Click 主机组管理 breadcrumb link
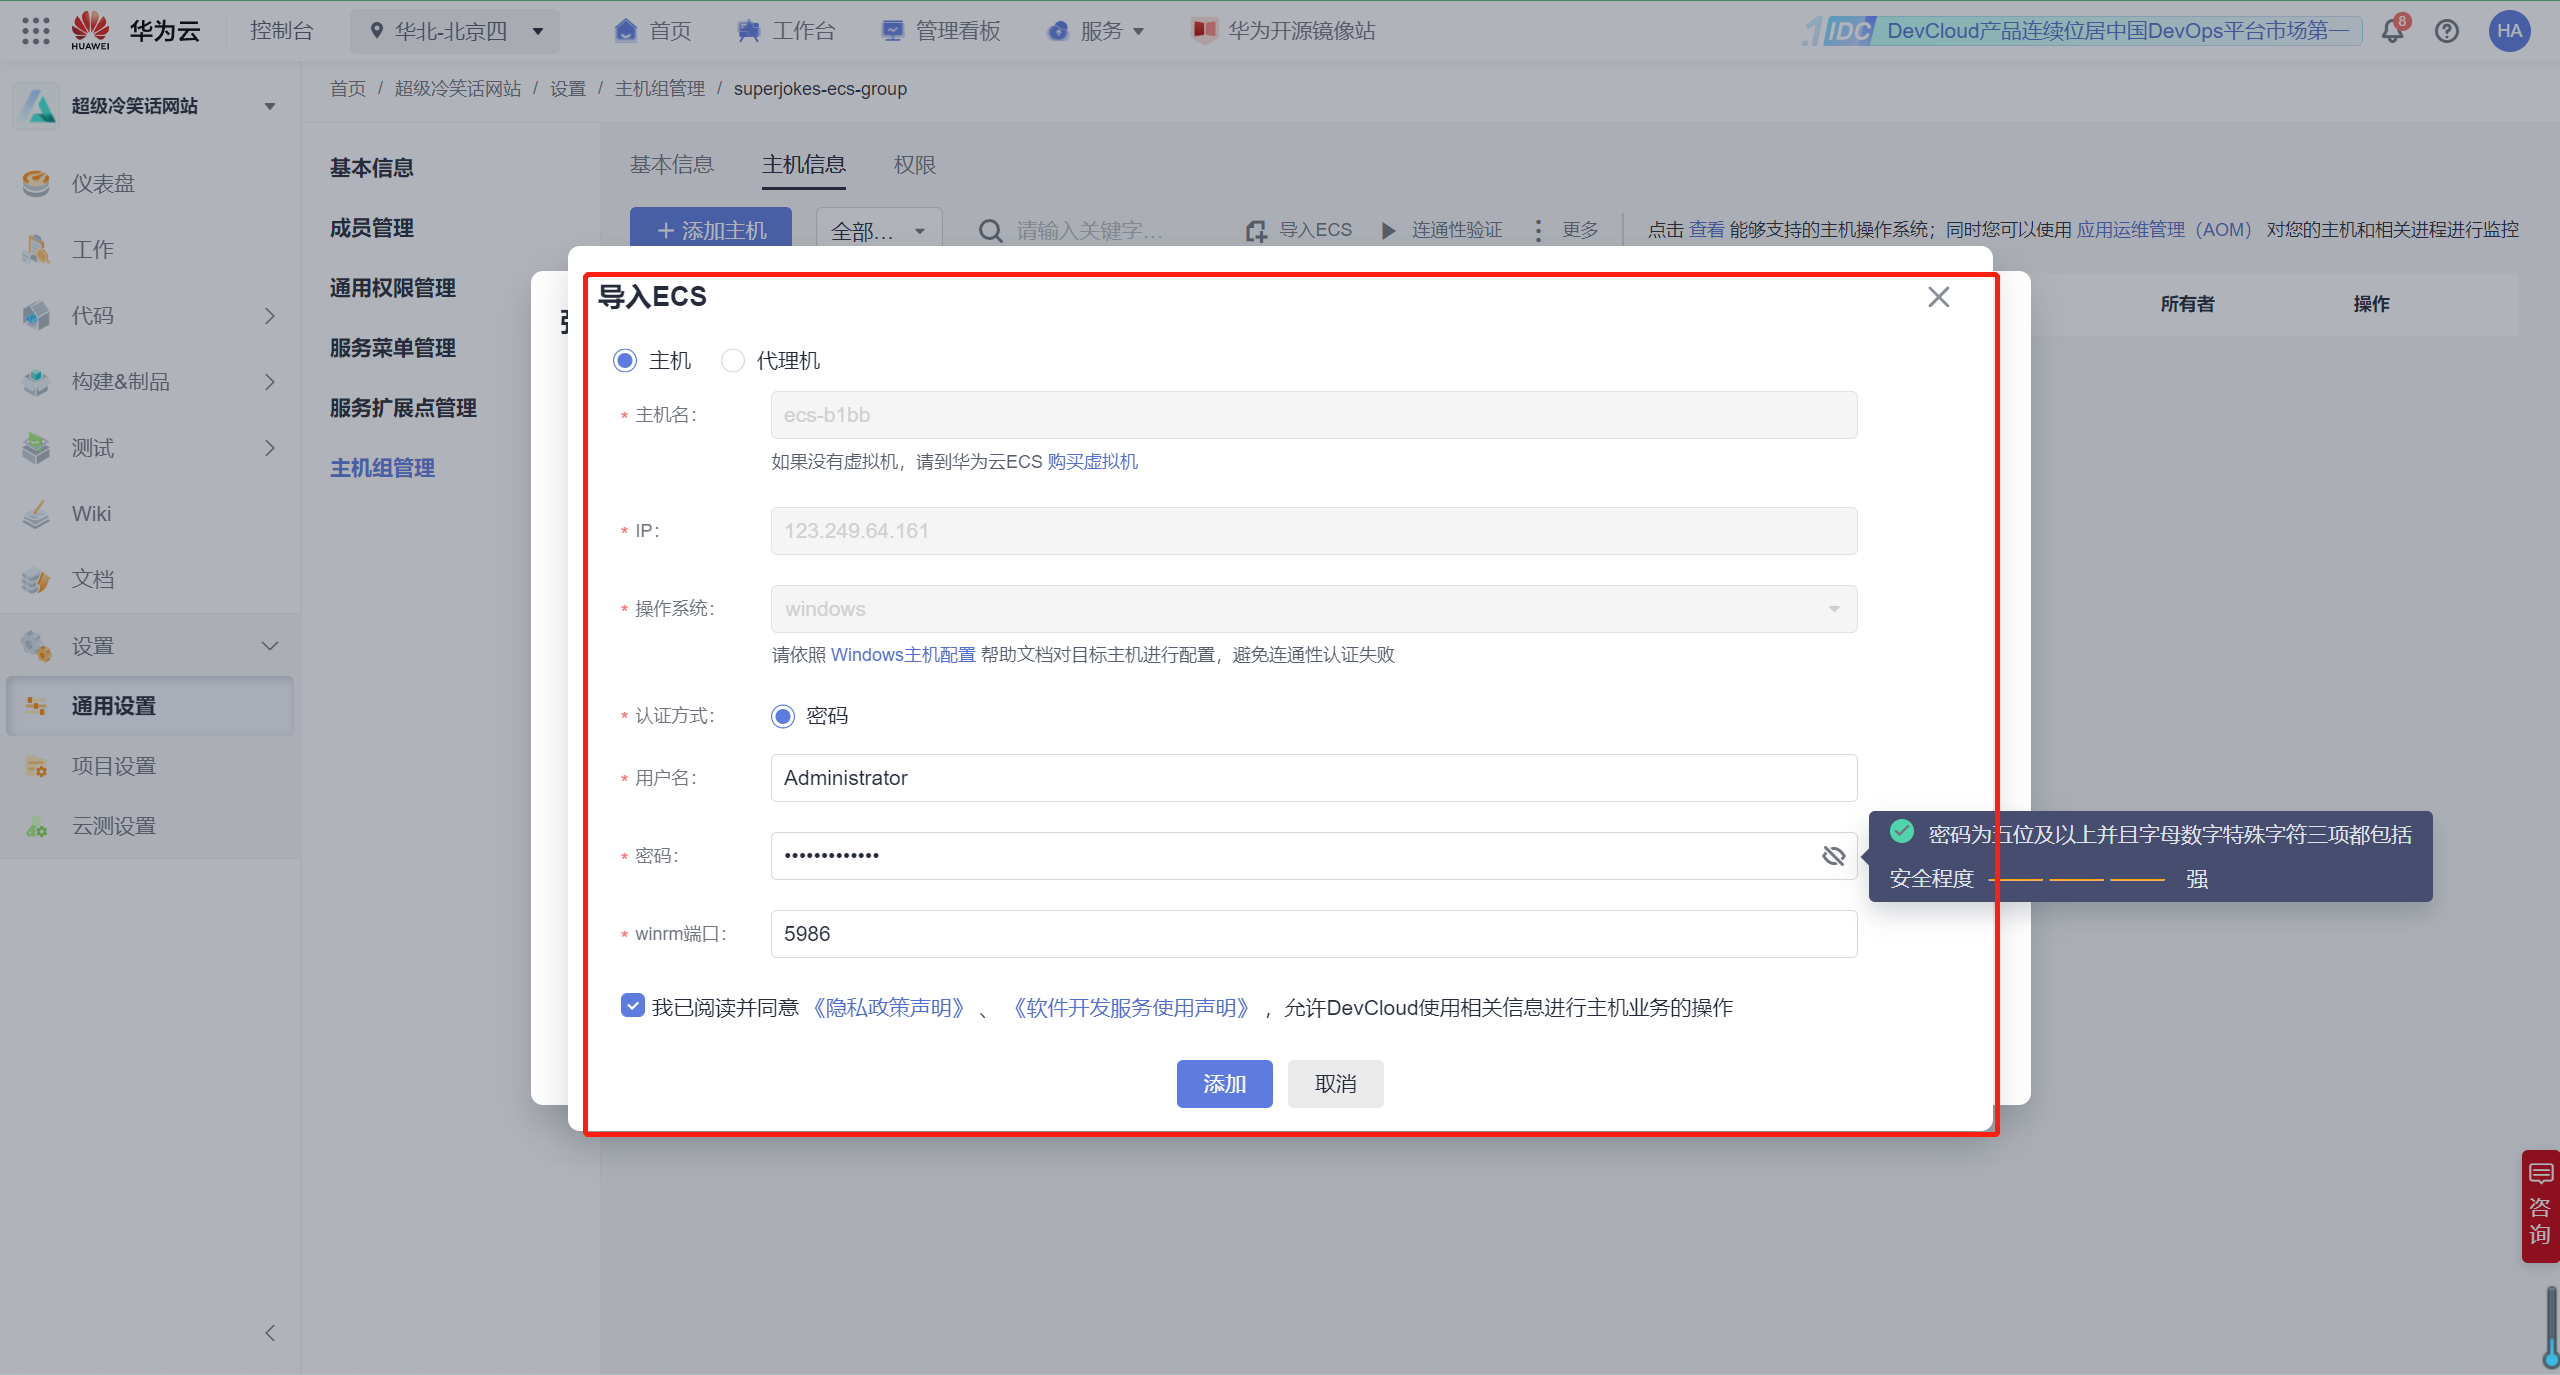The image size is (2560, 1375). (x=660, y=89)
